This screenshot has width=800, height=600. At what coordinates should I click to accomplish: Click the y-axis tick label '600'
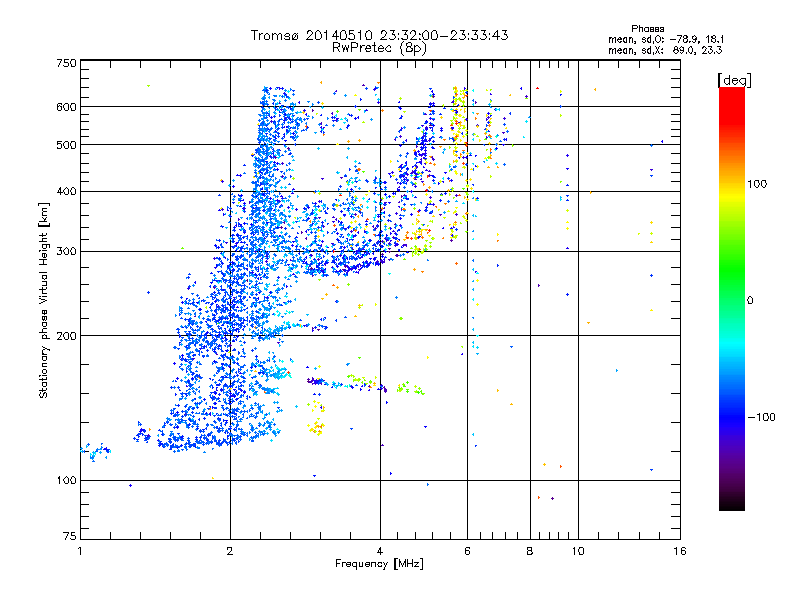pos(67,107)
